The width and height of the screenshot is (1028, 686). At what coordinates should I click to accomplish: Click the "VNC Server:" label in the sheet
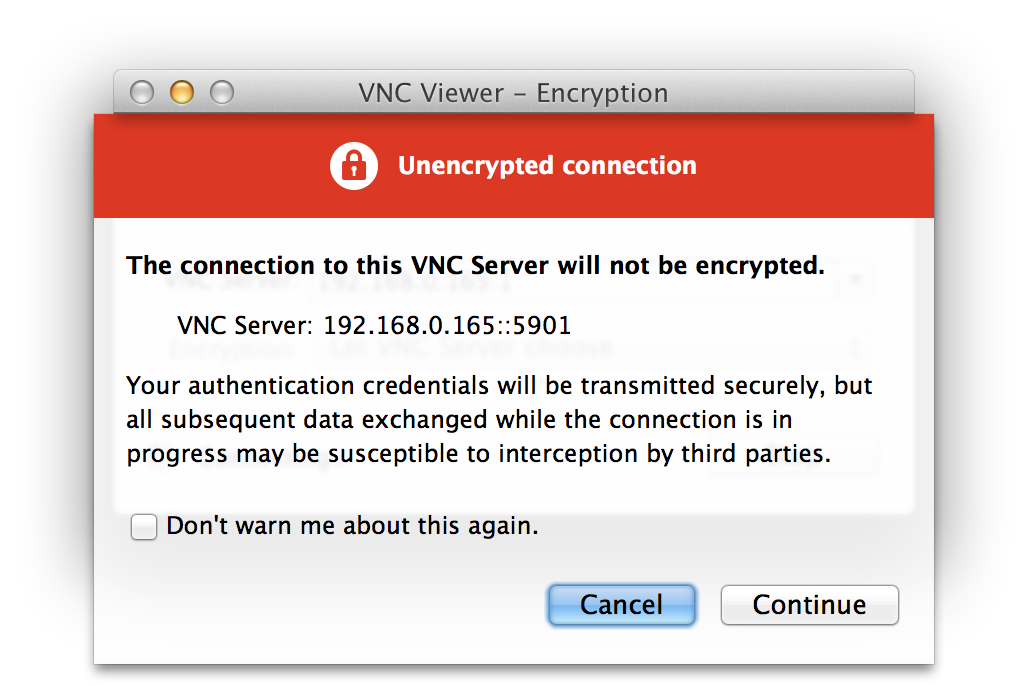(x=245, y=325)
